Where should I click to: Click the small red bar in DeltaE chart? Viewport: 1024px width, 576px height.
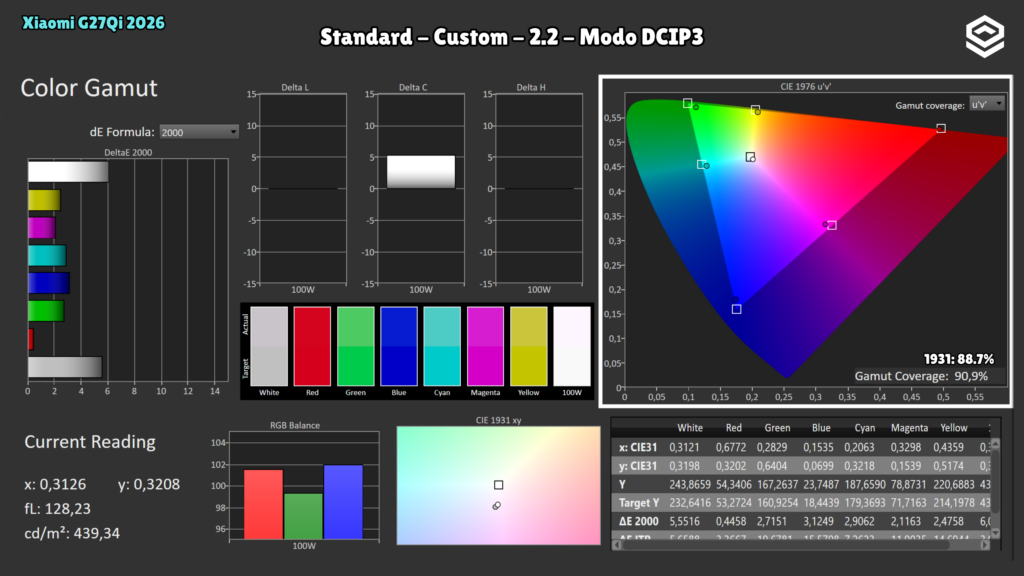[31, 339]
